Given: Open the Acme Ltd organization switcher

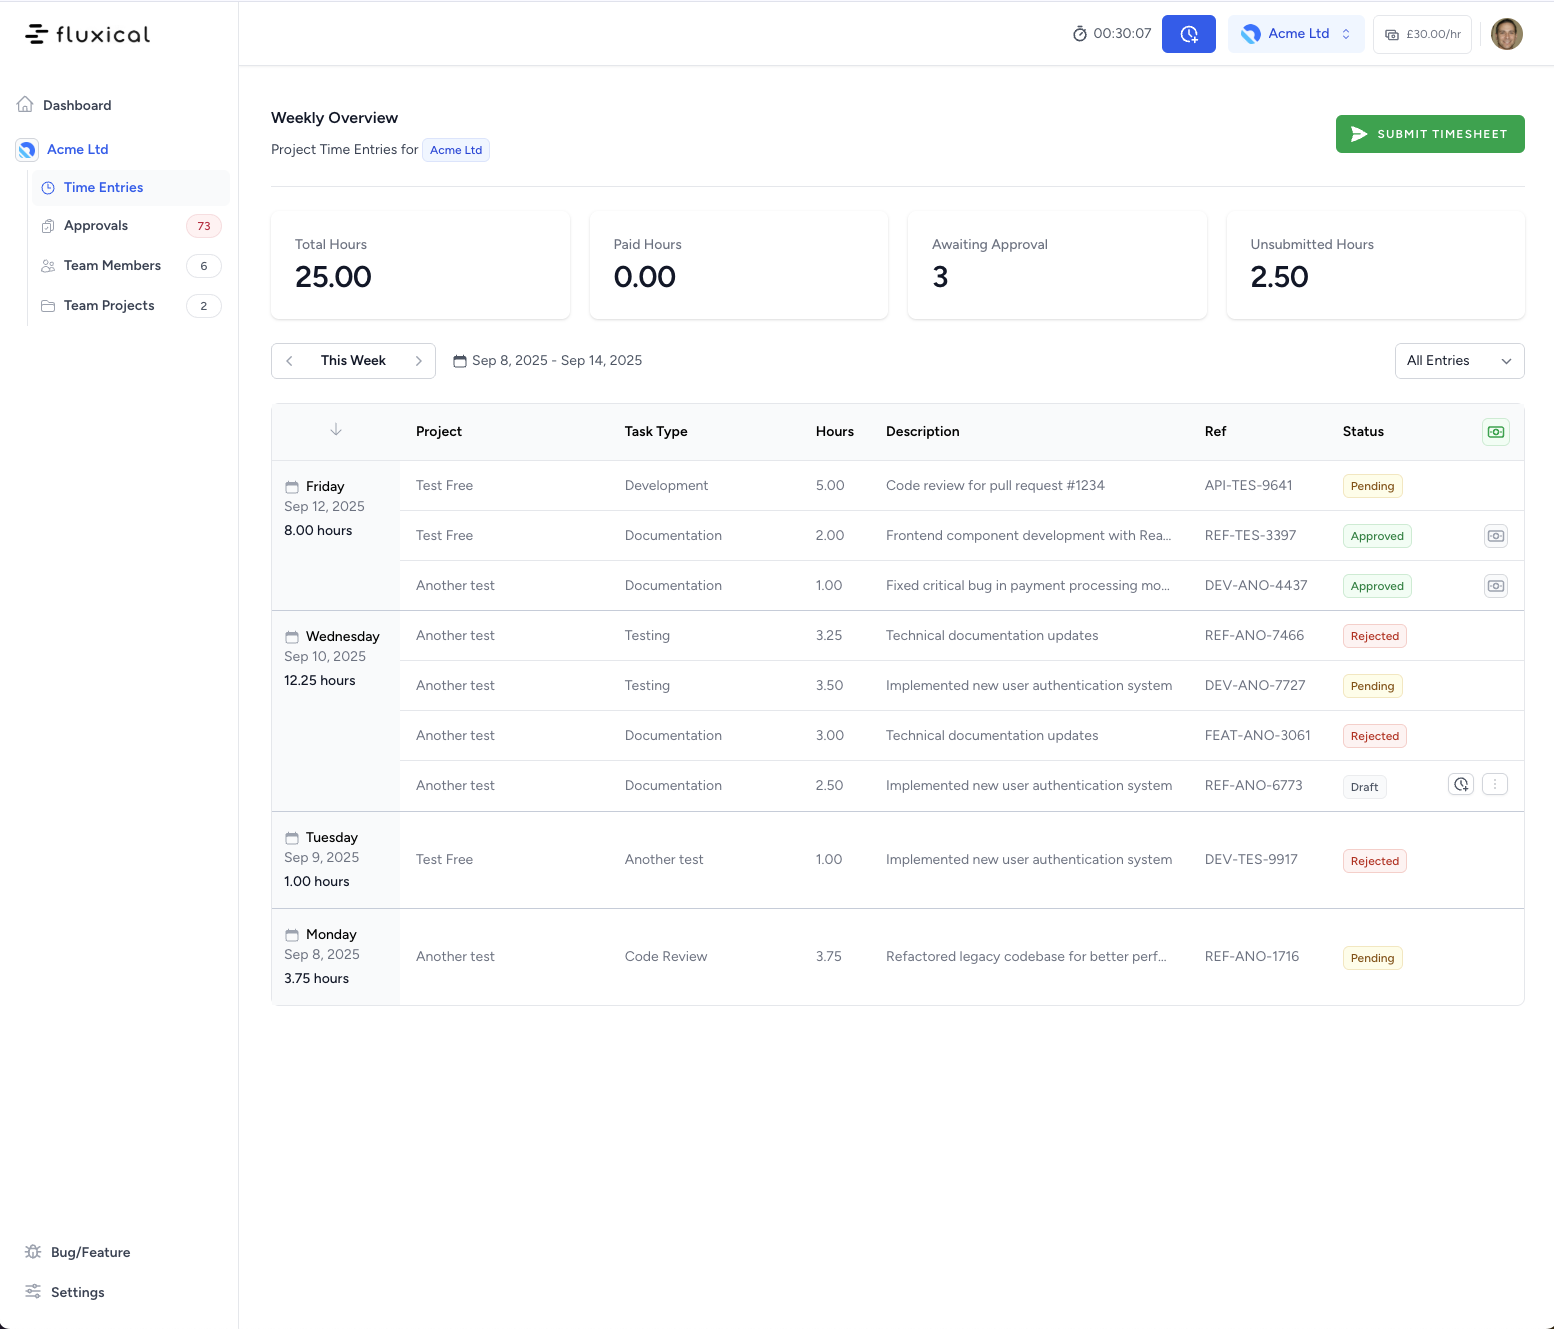Looking at the screenshot, I should [1295, 34].
